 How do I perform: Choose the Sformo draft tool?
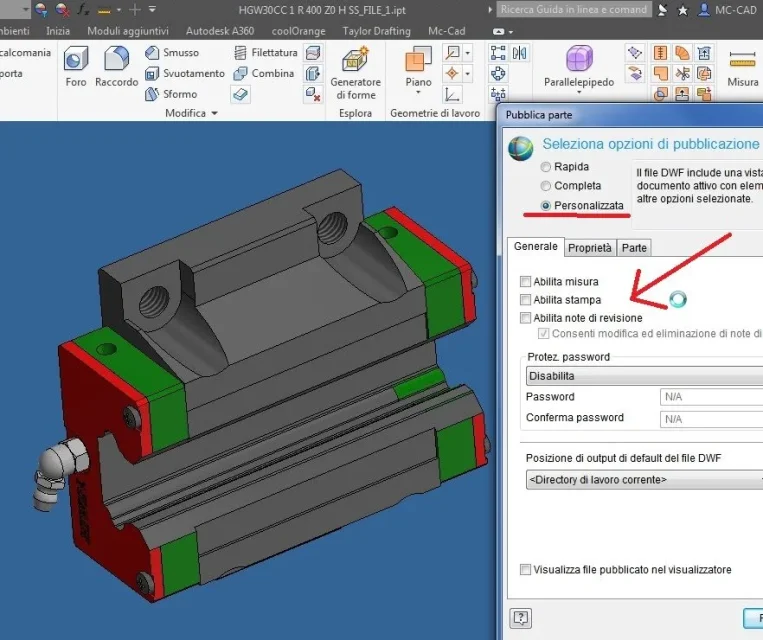tap(171, 94)
